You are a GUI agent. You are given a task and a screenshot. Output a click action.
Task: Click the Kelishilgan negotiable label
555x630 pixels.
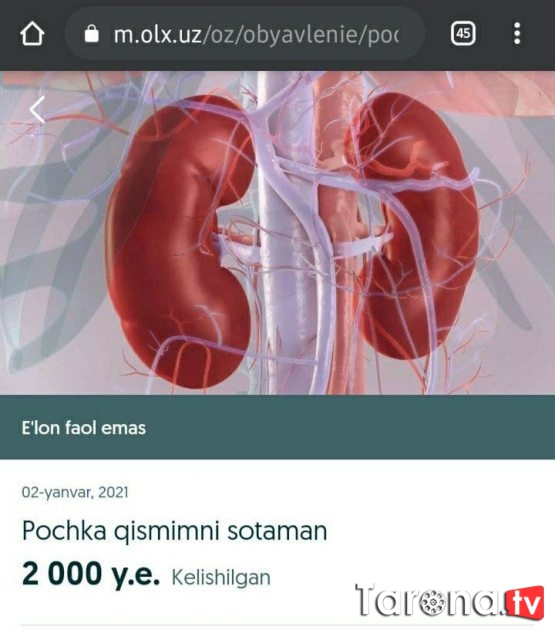coord(221,577)
